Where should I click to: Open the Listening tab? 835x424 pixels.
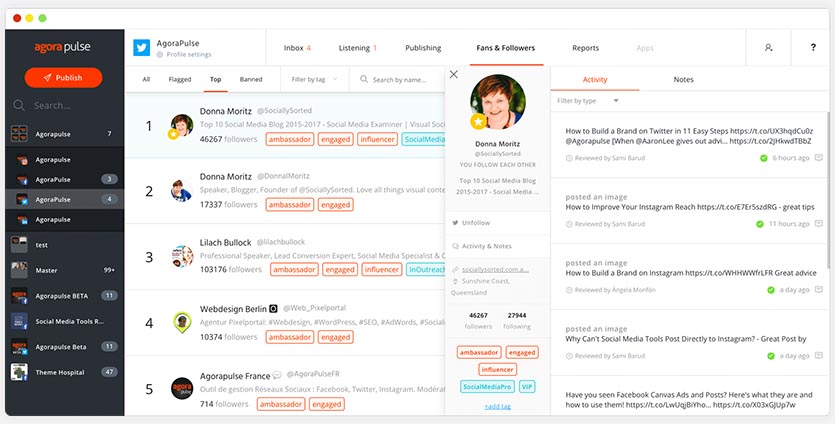point(358,48)
